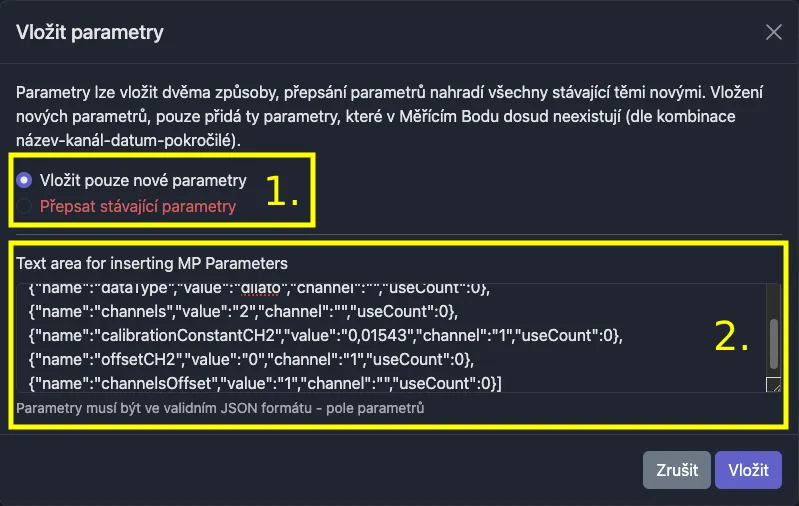Click the 'Text area for inserting MP Parameters' label
The height and width of the screenshot is (506, 799).
pos(152,264)
